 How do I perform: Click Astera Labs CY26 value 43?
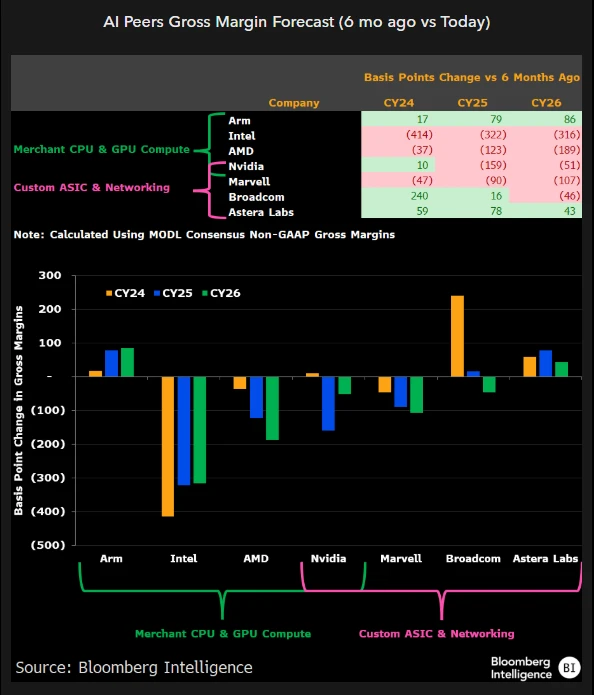[570, 211]
